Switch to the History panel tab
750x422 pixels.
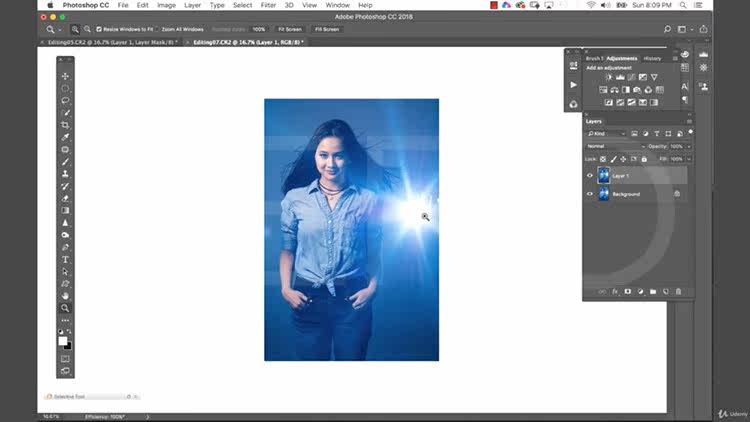[652, 58]
